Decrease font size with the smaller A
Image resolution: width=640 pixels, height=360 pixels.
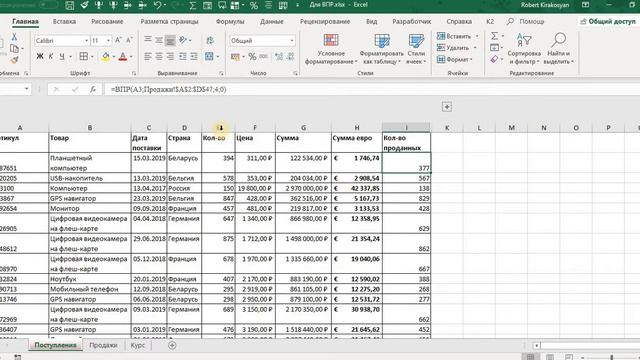pyautogui.click(x=129, y=40)
